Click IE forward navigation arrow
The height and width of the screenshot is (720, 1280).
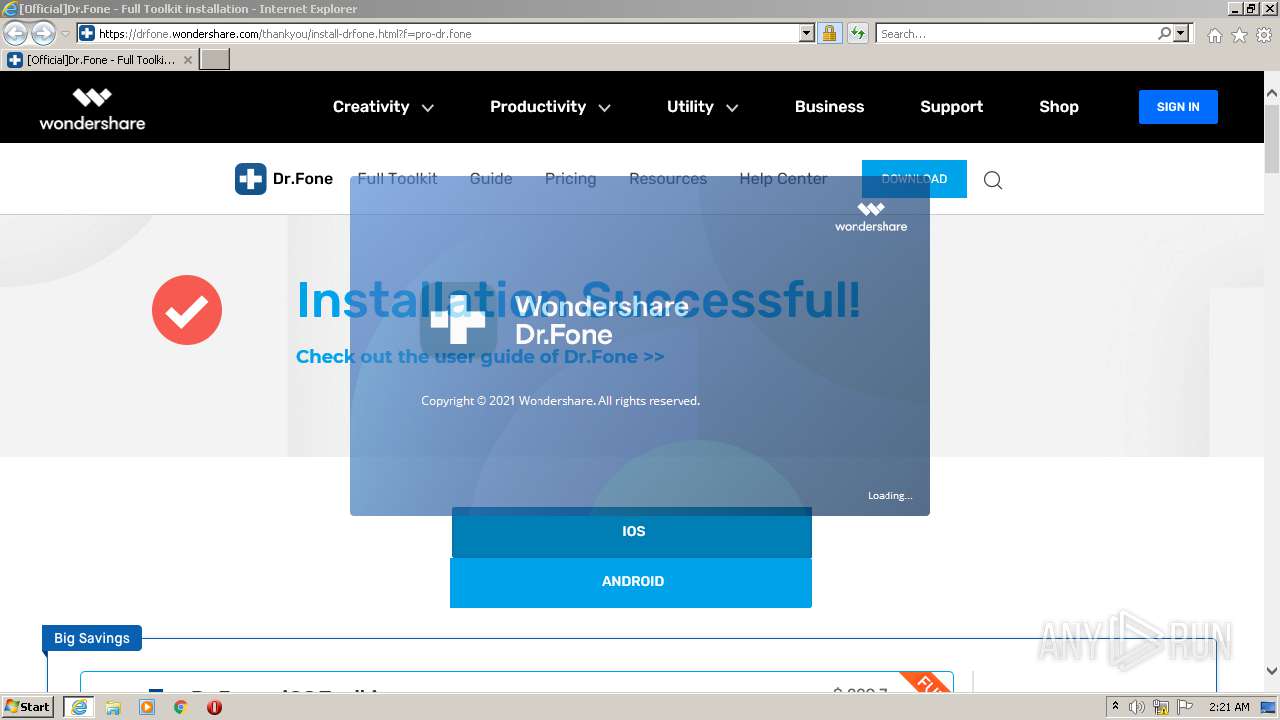(x=43, y=33)
